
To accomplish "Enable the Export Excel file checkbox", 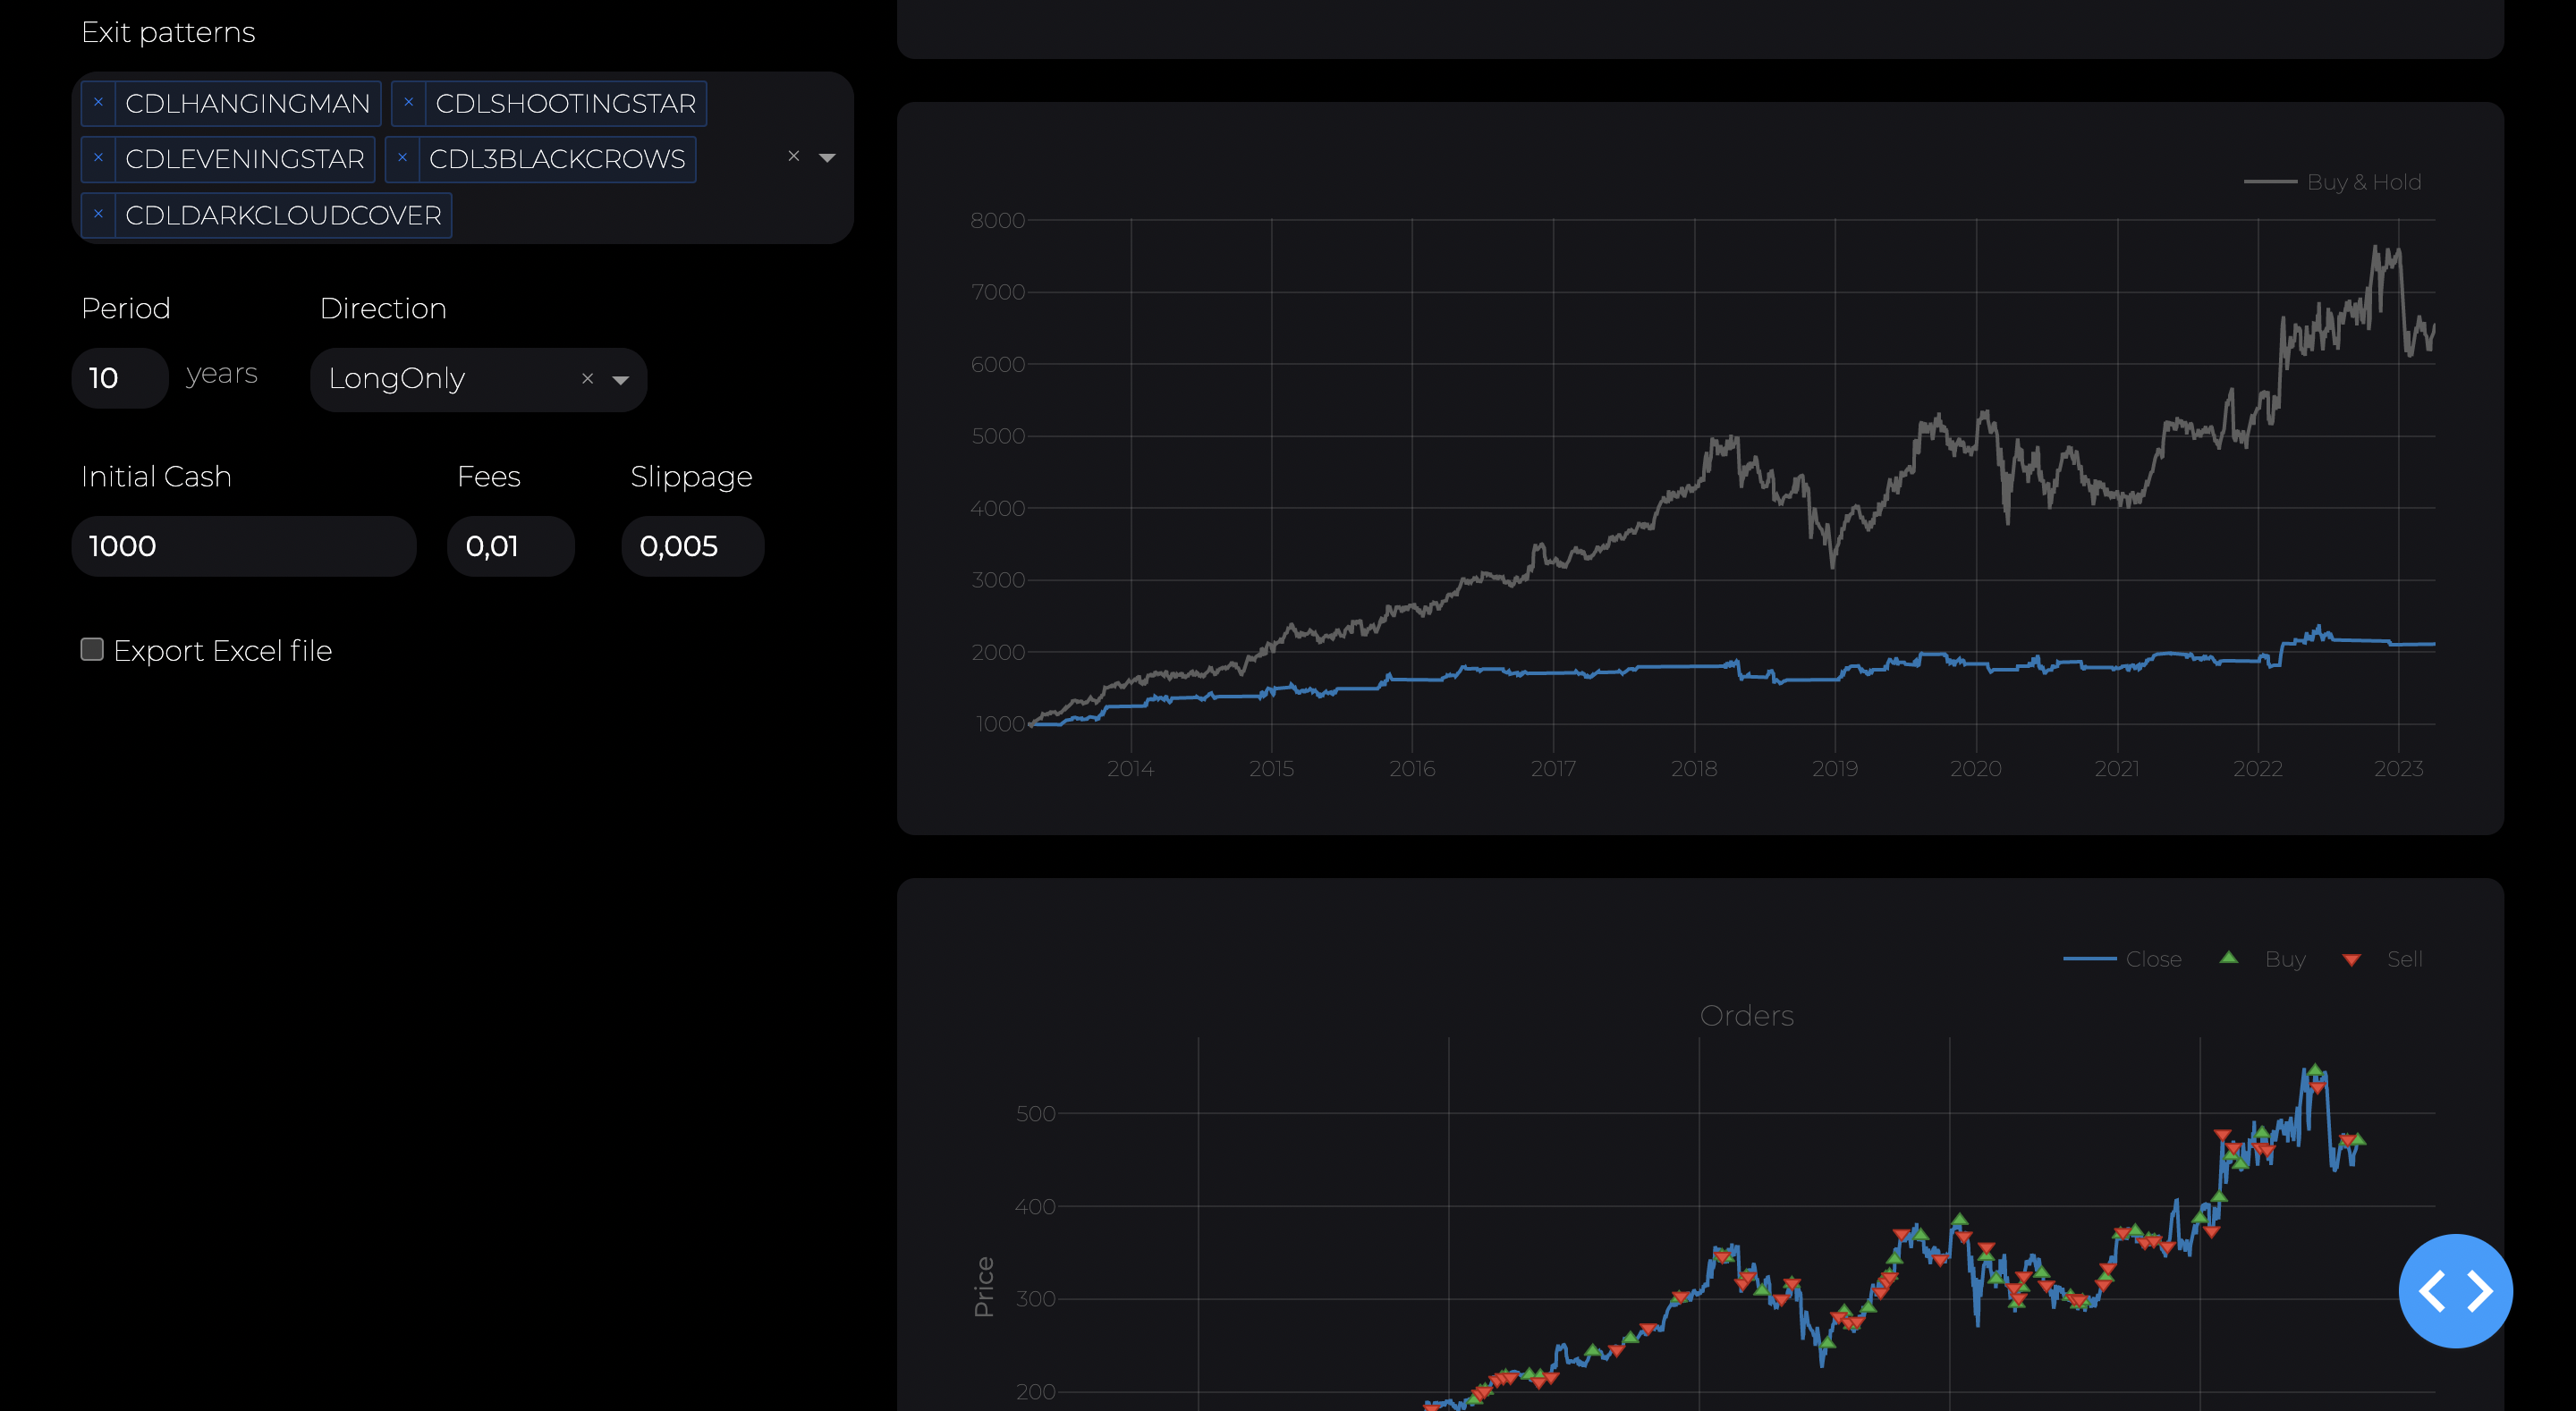I will 91,648.
